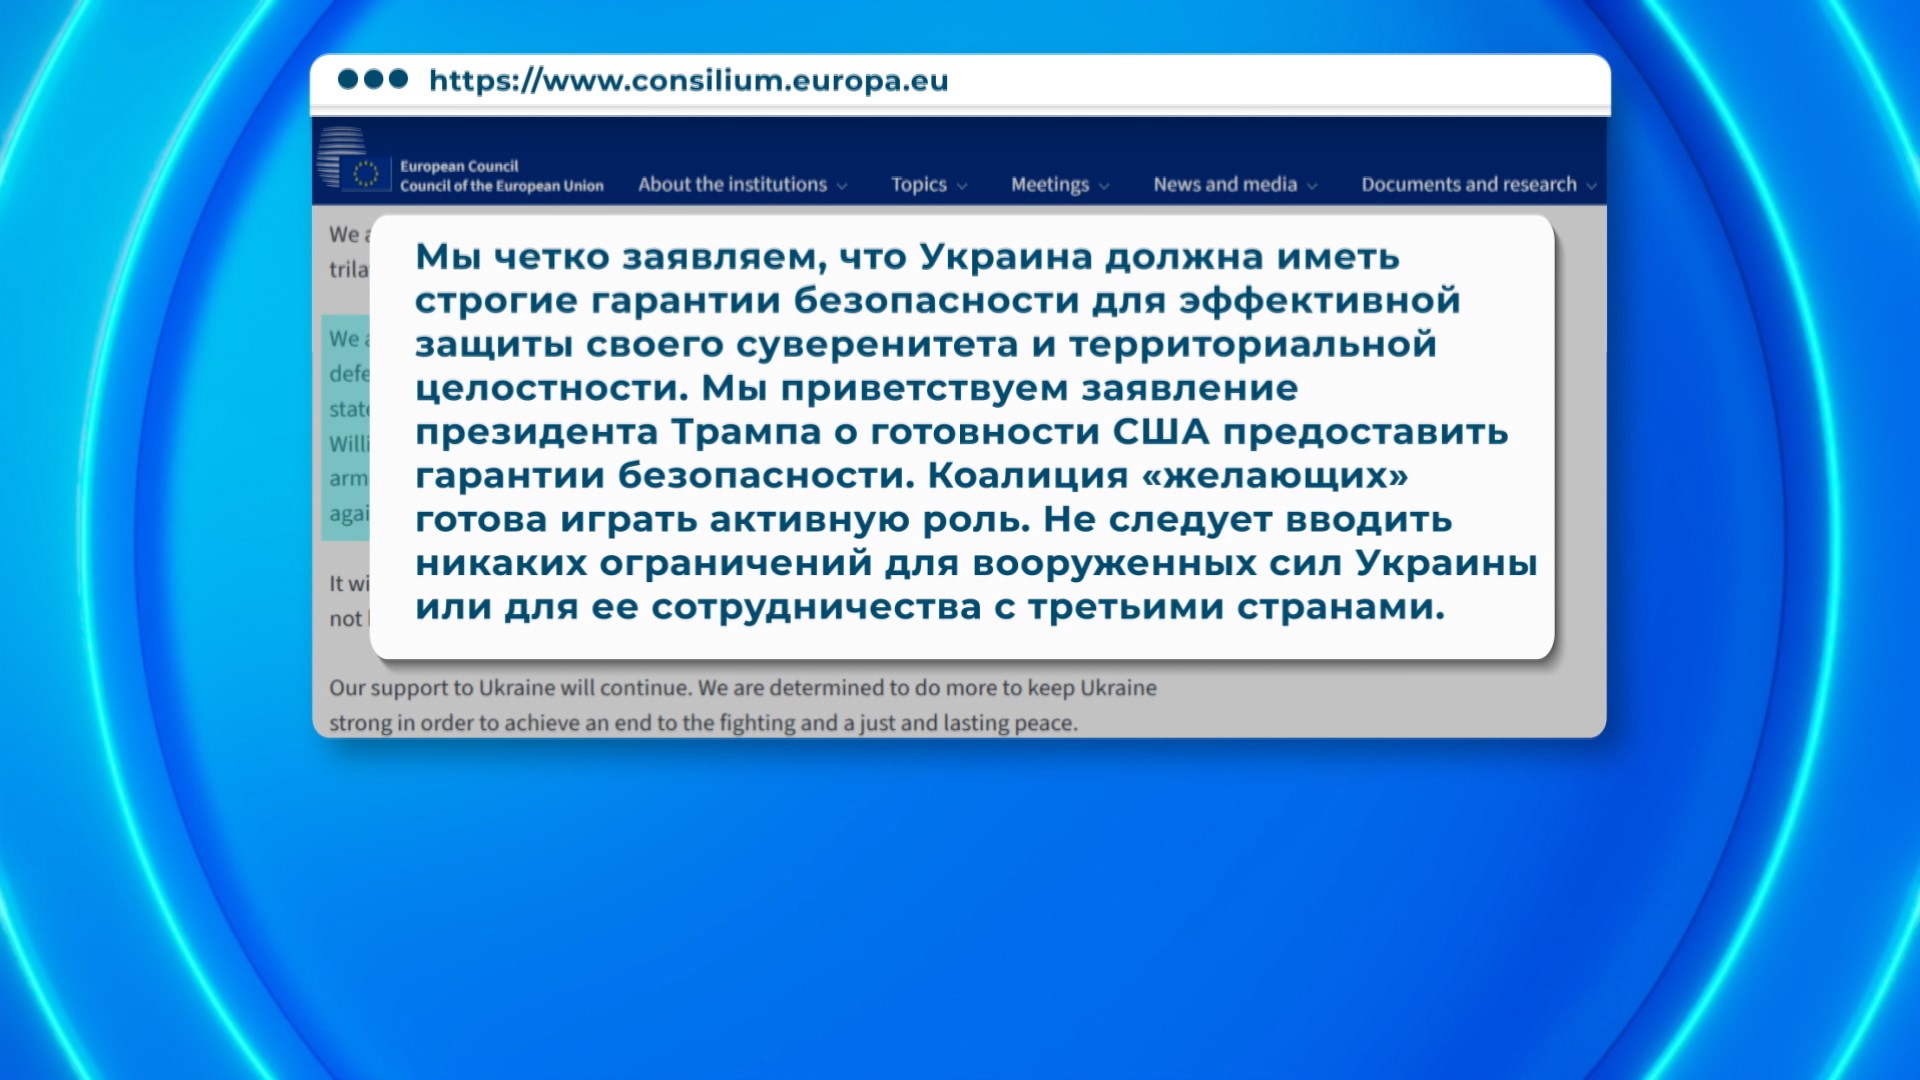The height and width of the screenshot is (1080, 1920).
Task: Click the Russian translated quote overlay
Action: point(962,437)
